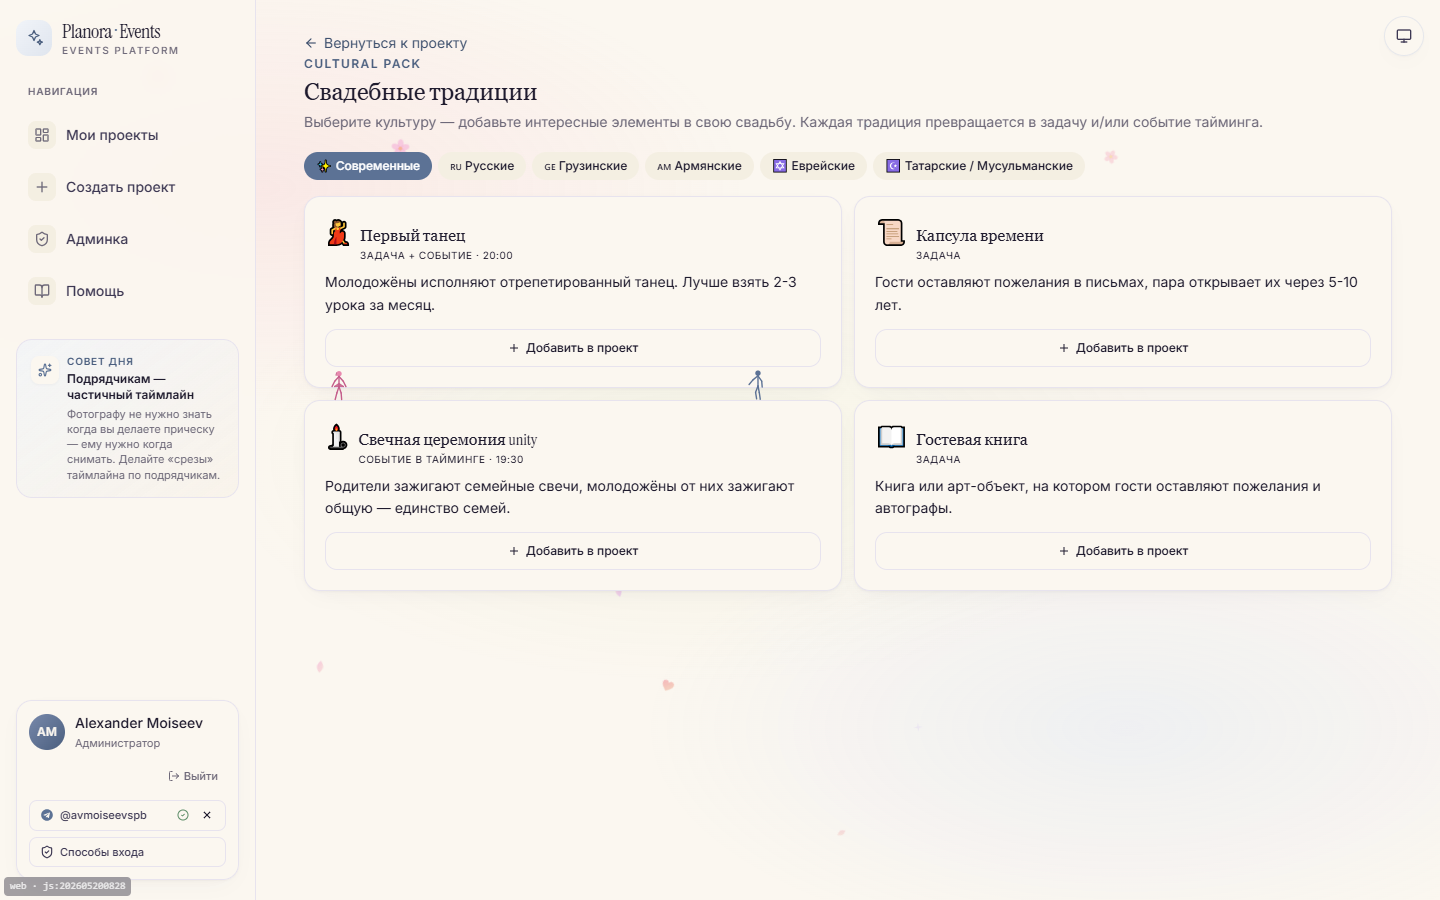Switch to the Еврейские traditions tab
Screen dimensions: 1440x900
tap(813, 166)
